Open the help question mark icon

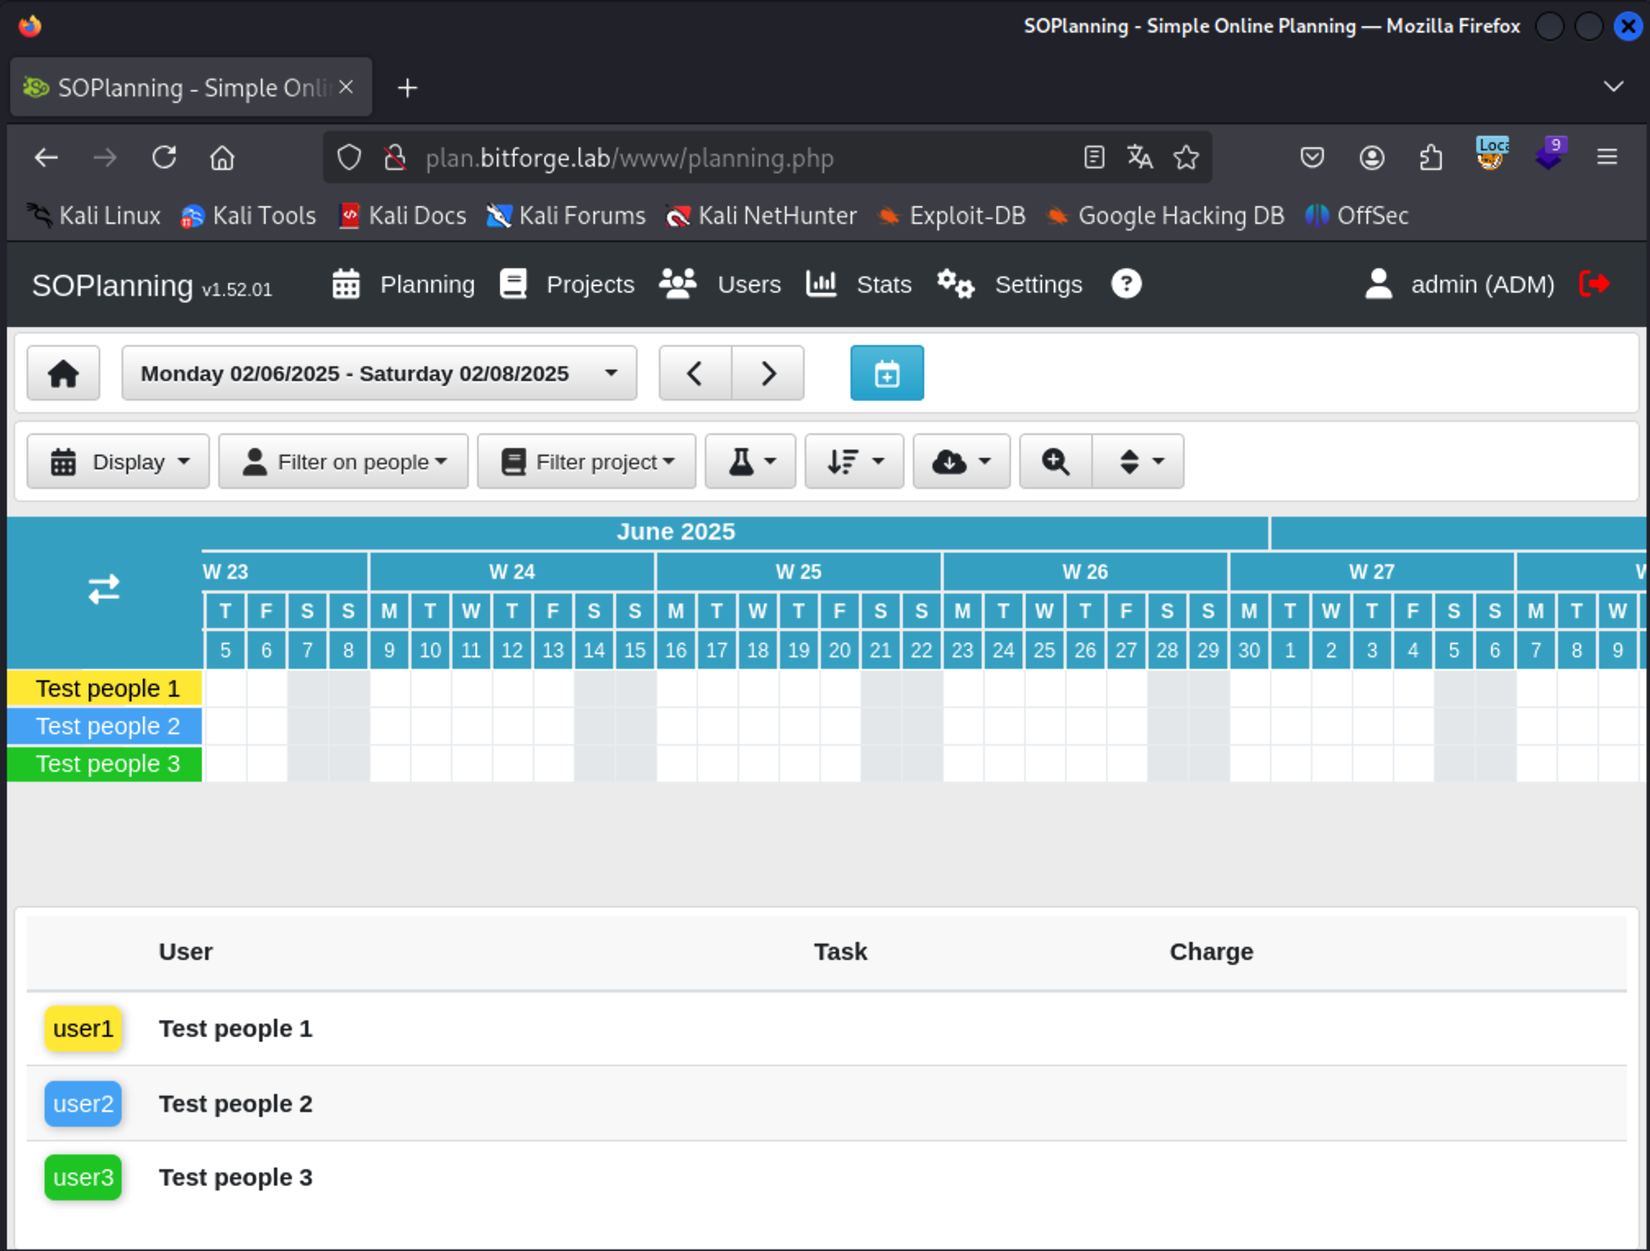(1126, 285)
